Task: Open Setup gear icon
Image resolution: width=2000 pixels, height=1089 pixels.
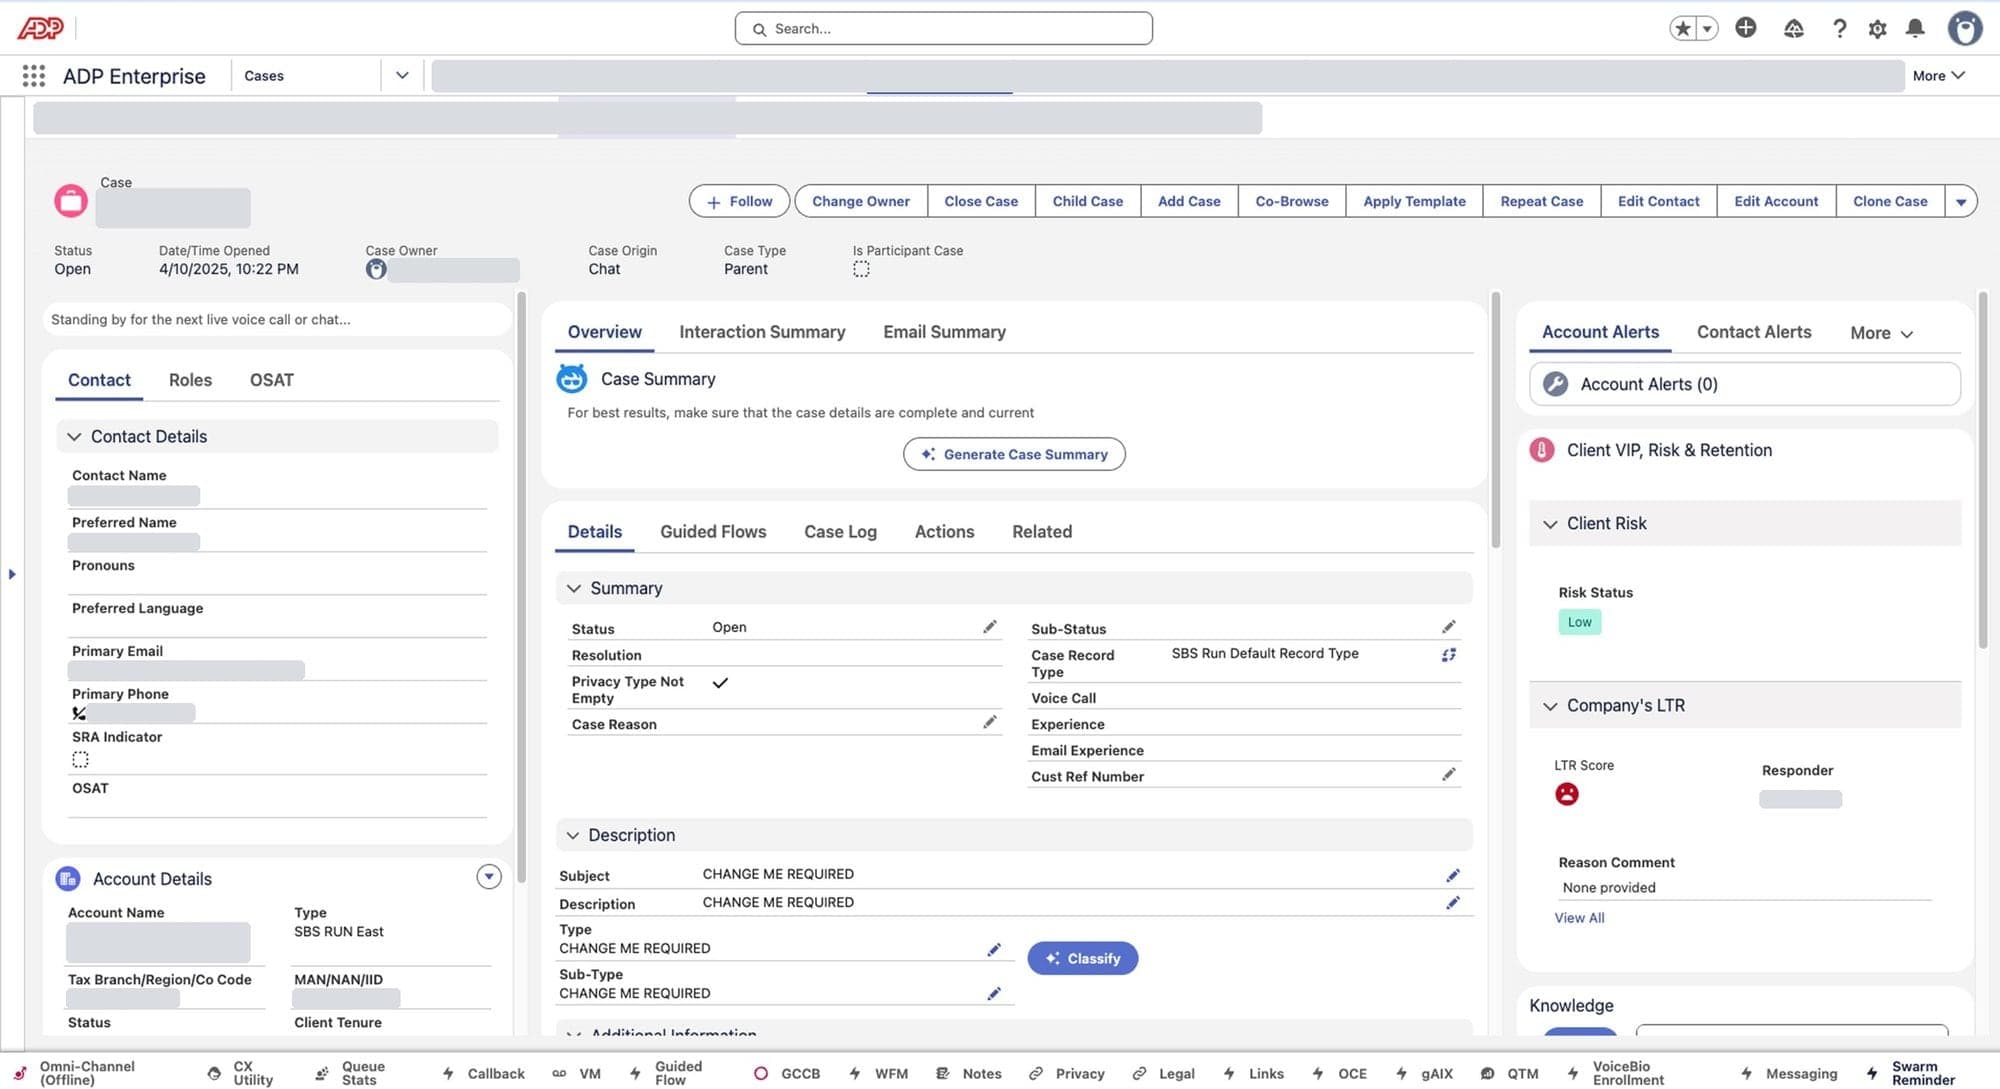Action: [1878, 28]
